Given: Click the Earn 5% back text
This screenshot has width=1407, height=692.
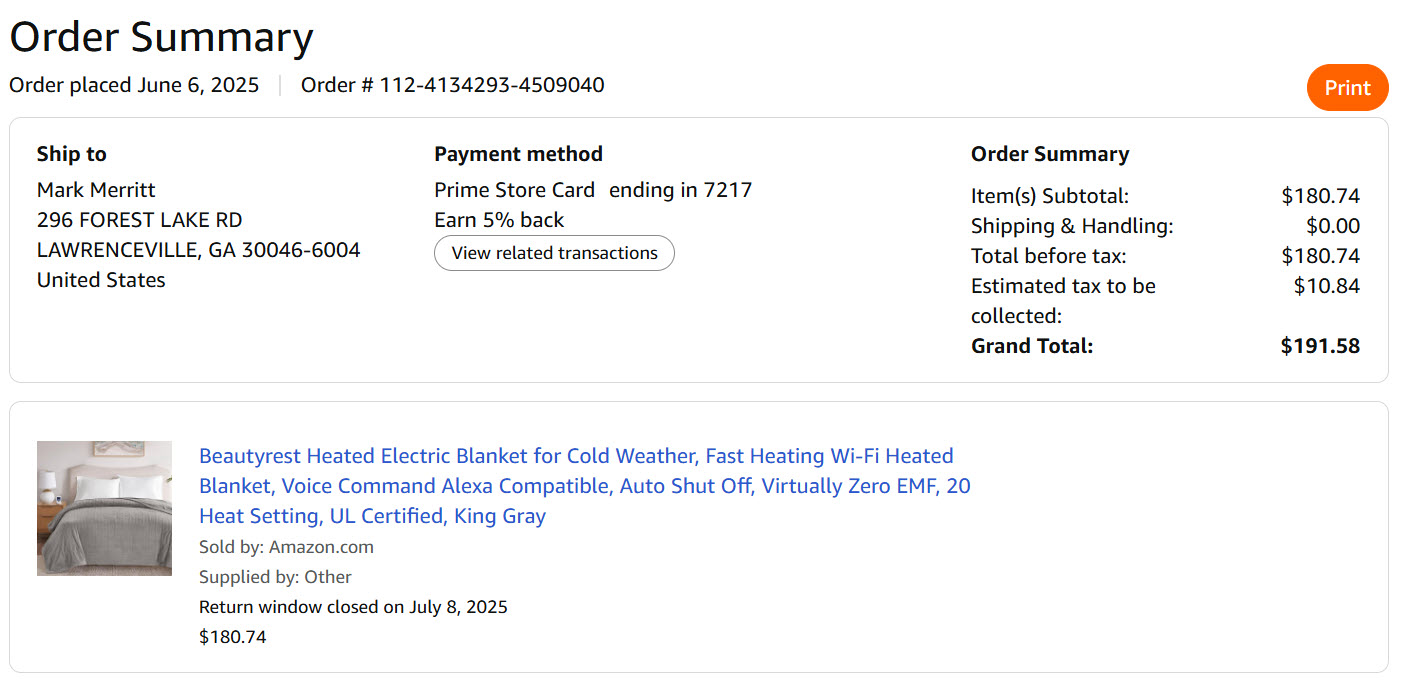Looking at the screenshot, I should coord(499,220).
